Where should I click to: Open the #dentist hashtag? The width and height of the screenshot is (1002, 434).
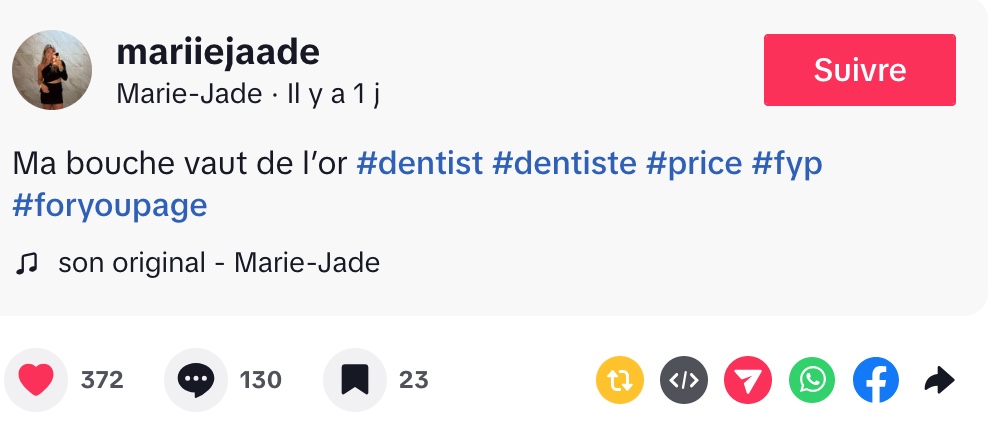pyautogui.click(x=420, y=163)
